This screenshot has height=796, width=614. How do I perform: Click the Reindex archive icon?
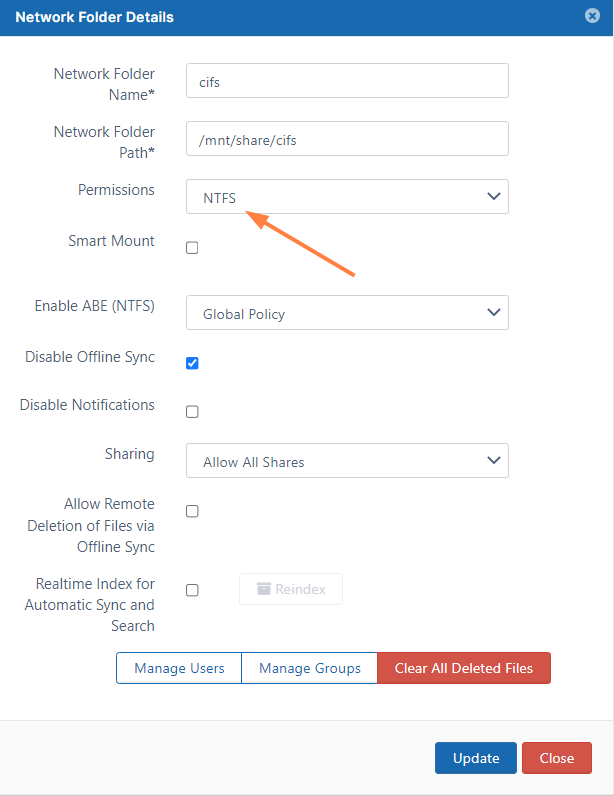click(x=264, y=589)
